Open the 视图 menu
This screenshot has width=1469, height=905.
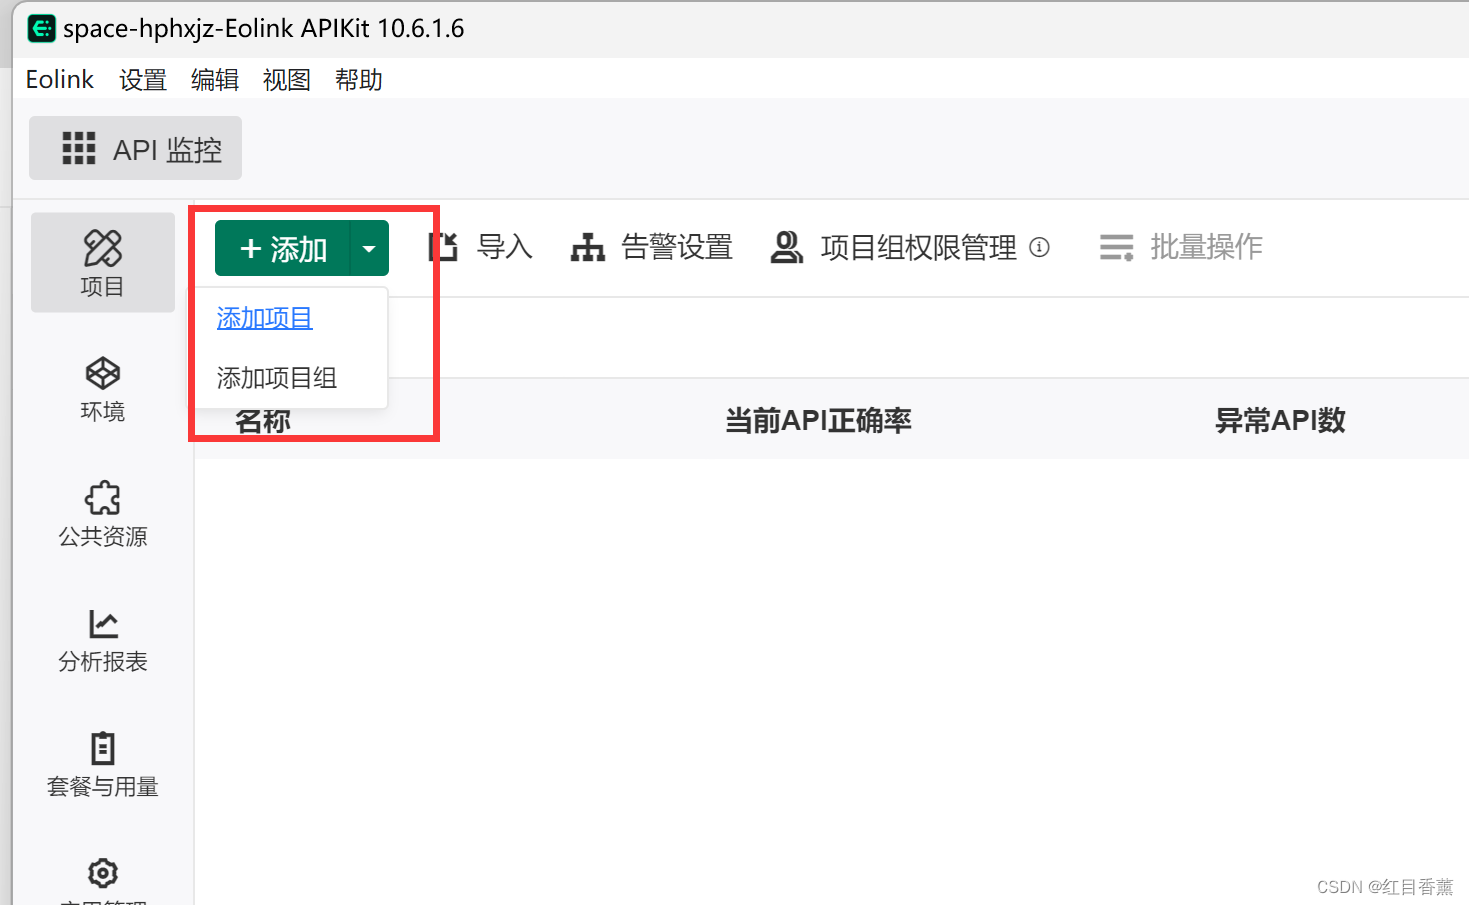(x=287, y=80)
